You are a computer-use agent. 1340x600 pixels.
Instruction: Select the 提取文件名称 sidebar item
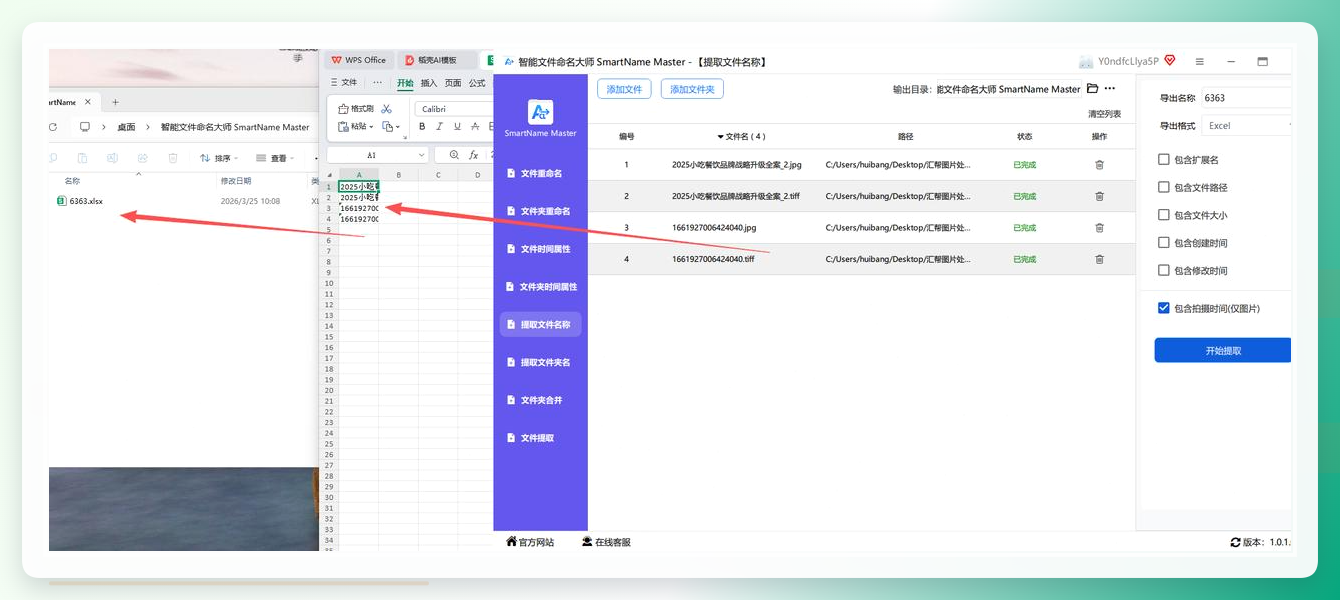(540, 324)
